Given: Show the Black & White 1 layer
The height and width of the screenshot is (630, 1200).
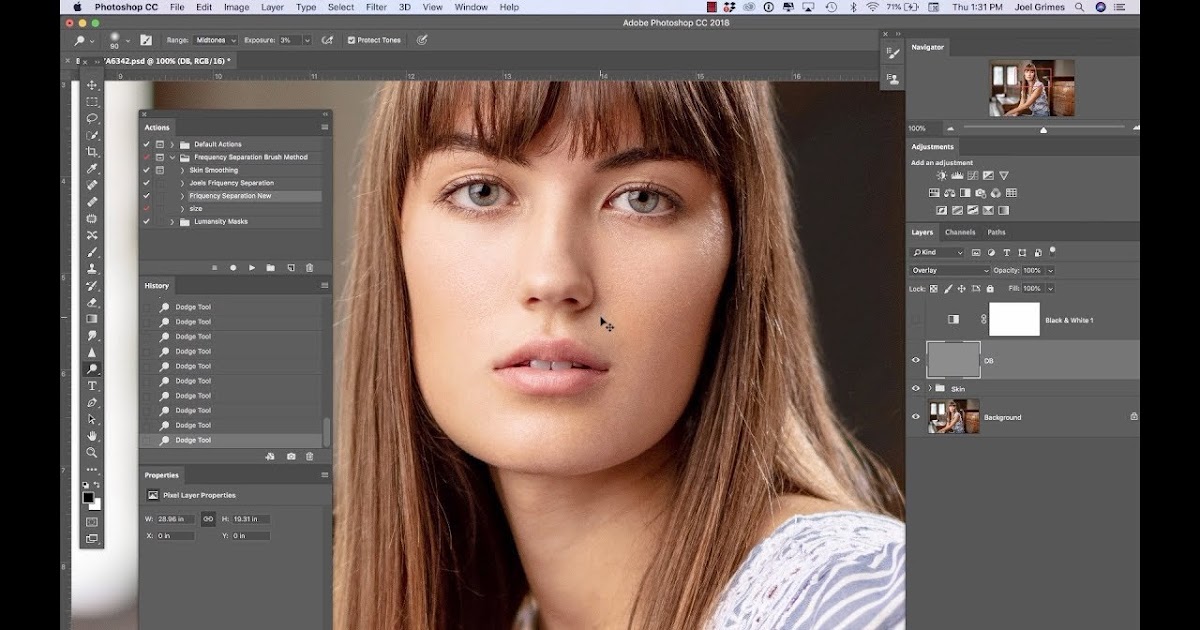Looking at the screenshot, I should coord(915,320).
